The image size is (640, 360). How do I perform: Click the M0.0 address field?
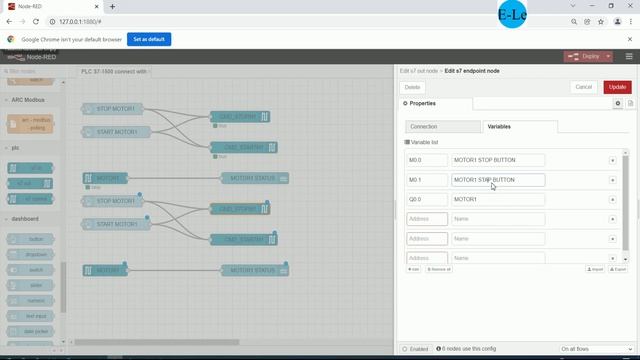427,160
